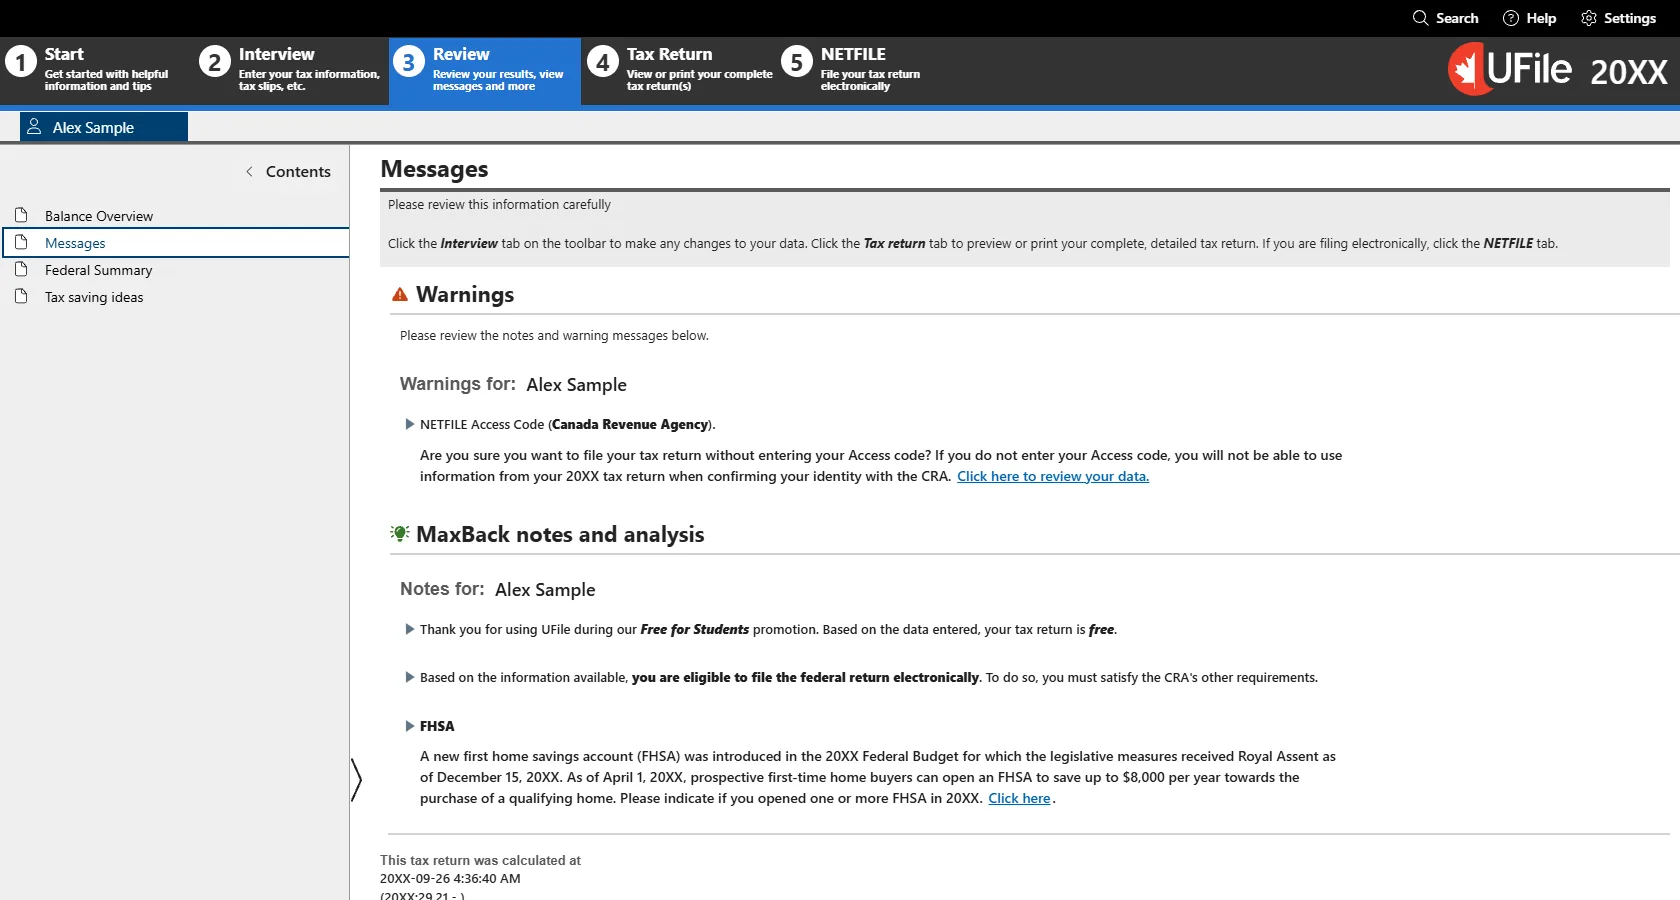This screenshot has height=900, width=1680.
Task: Expand the Free for Students note triangle
Action: tap(409, 629)
